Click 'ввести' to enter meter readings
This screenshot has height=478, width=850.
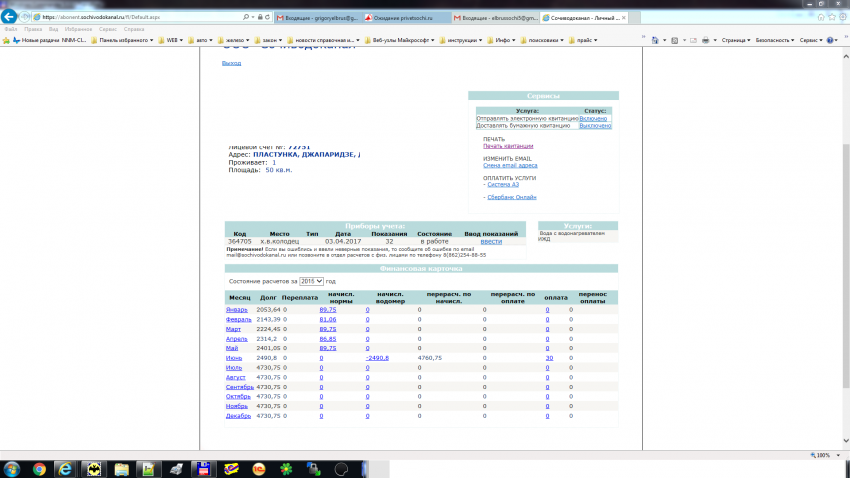pyautogui.click(x=491, y=241)
